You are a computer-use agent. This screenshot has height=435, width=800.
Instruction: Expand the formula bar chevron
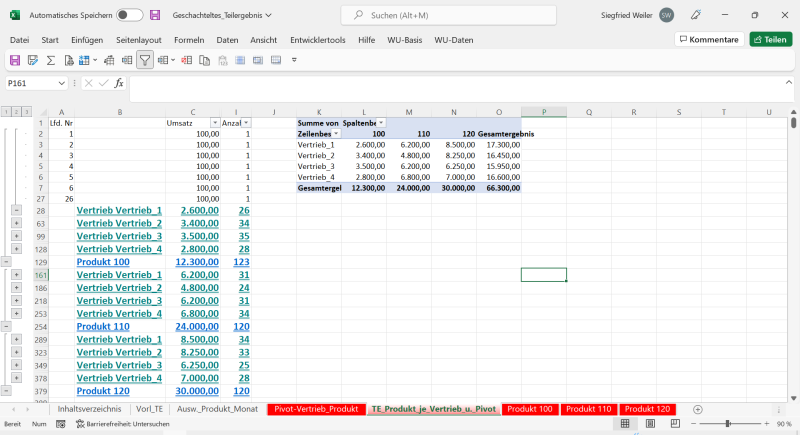point(789,82)
